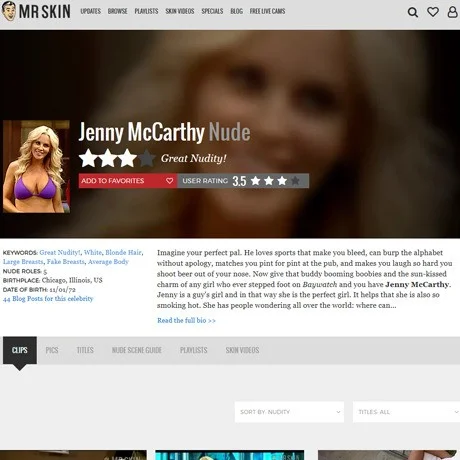
Task: Click the date of birth value 11/01/72
Action: [x=62, y=290]
